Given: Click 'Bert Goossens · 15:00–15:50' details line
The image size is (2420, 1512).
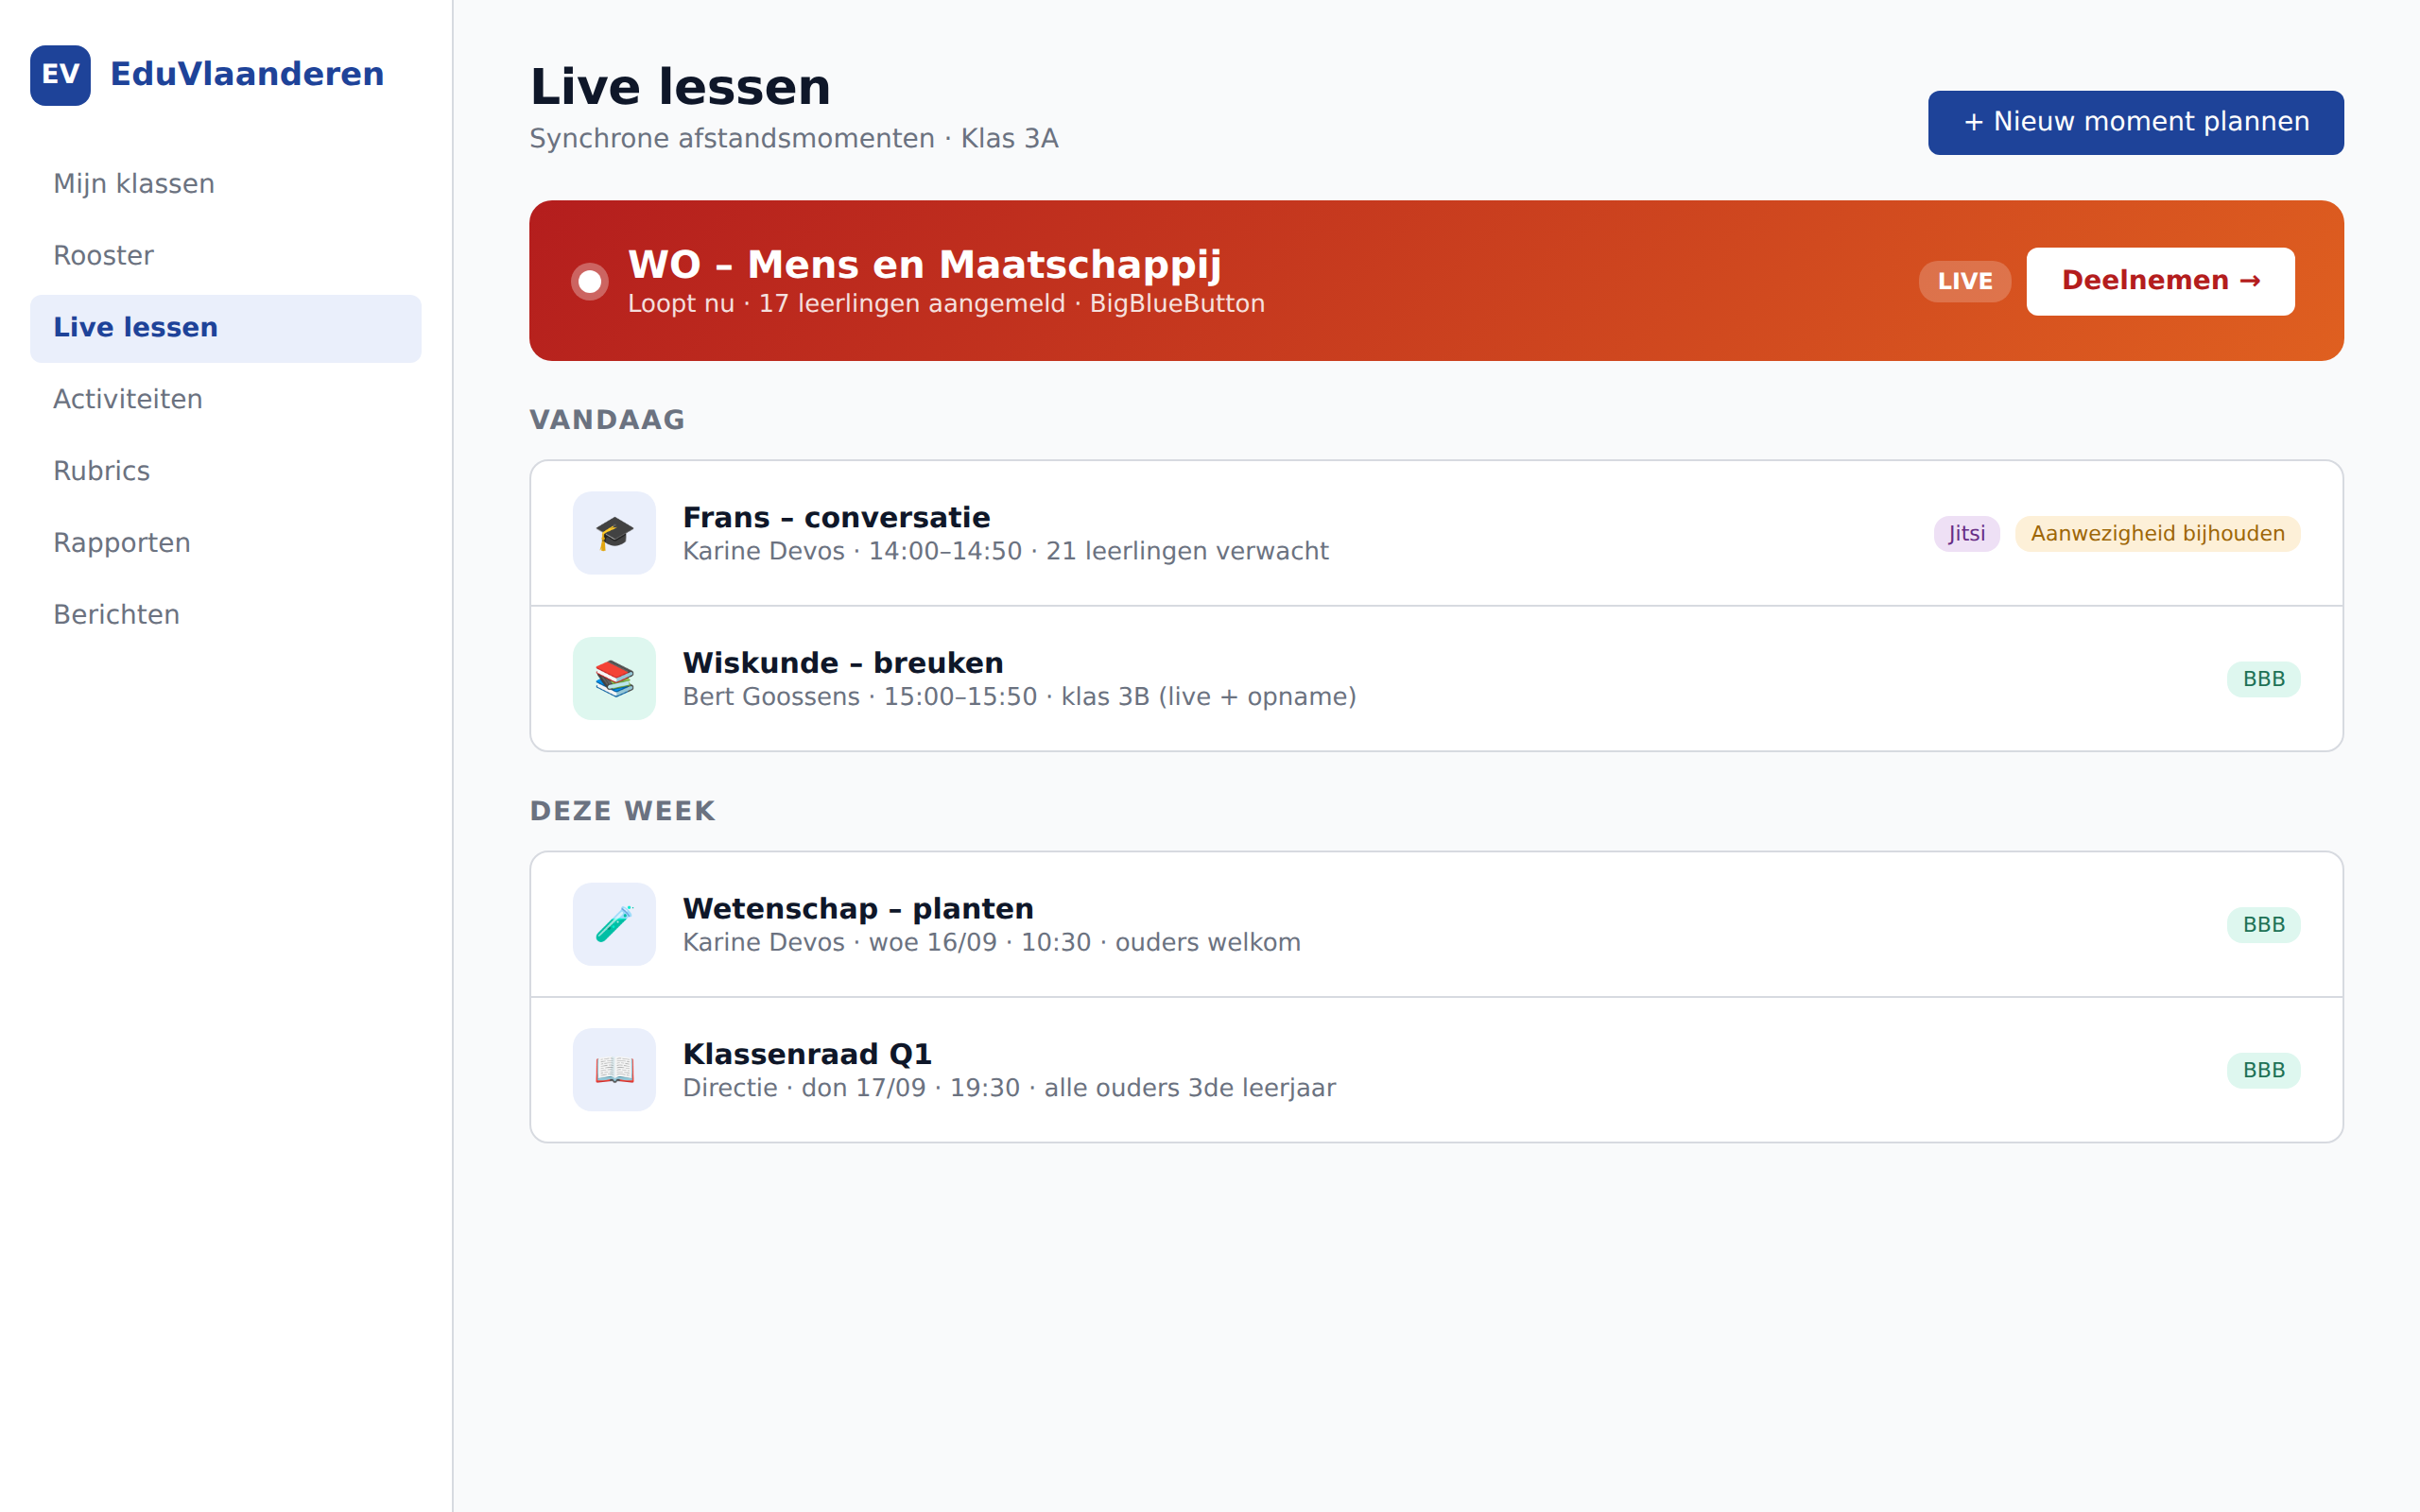Looking at the screenshot, I should [1019, 697].
